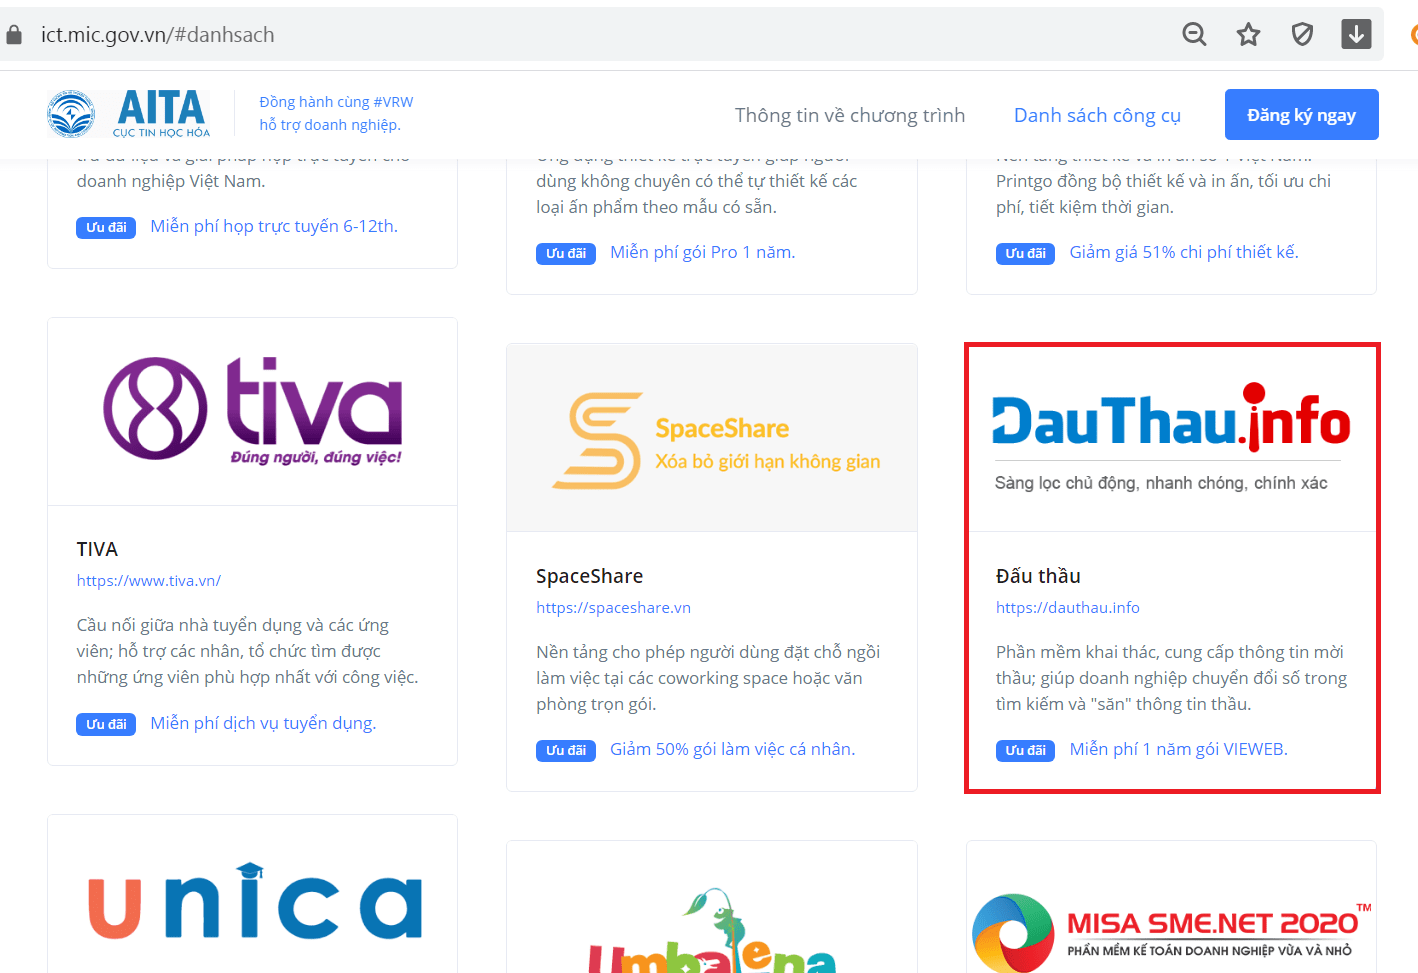Click the TIVA card title

[97, 549]
